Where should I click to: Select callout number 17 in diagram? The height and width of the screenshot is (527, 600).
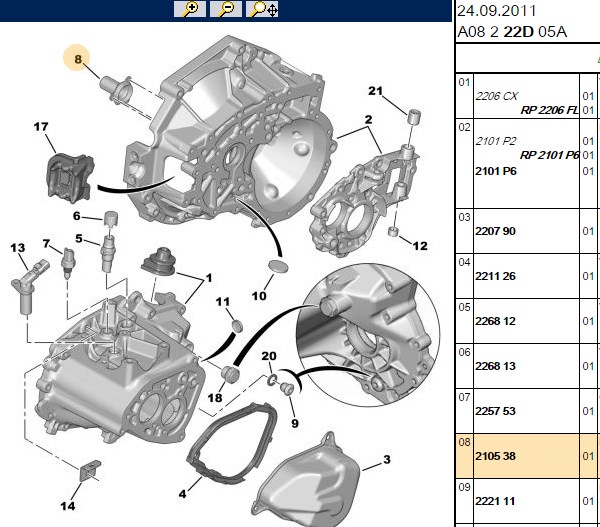(x=41, y=126)
